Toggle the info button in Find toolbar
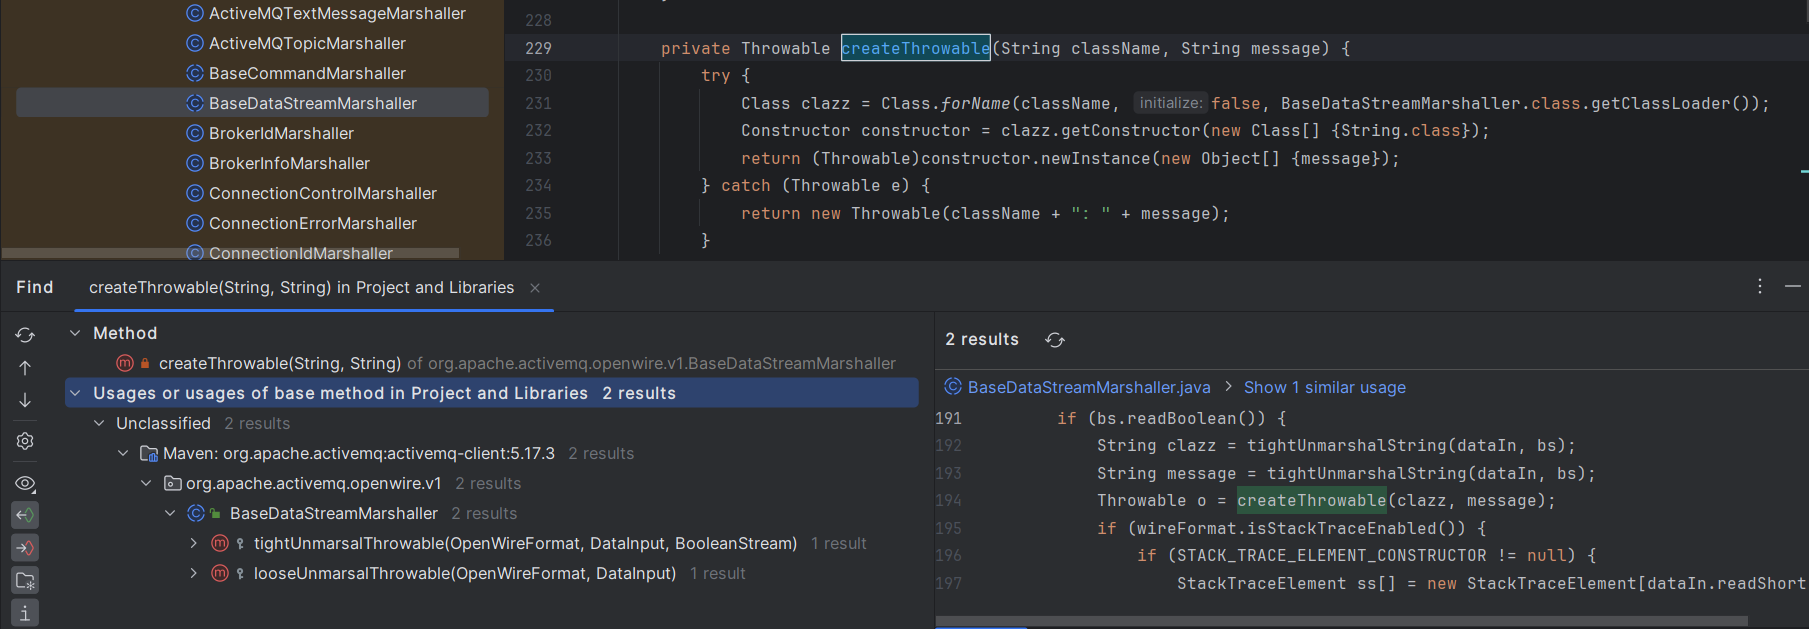The width and height of the screenshot is (1809, 629). [25, 612]
